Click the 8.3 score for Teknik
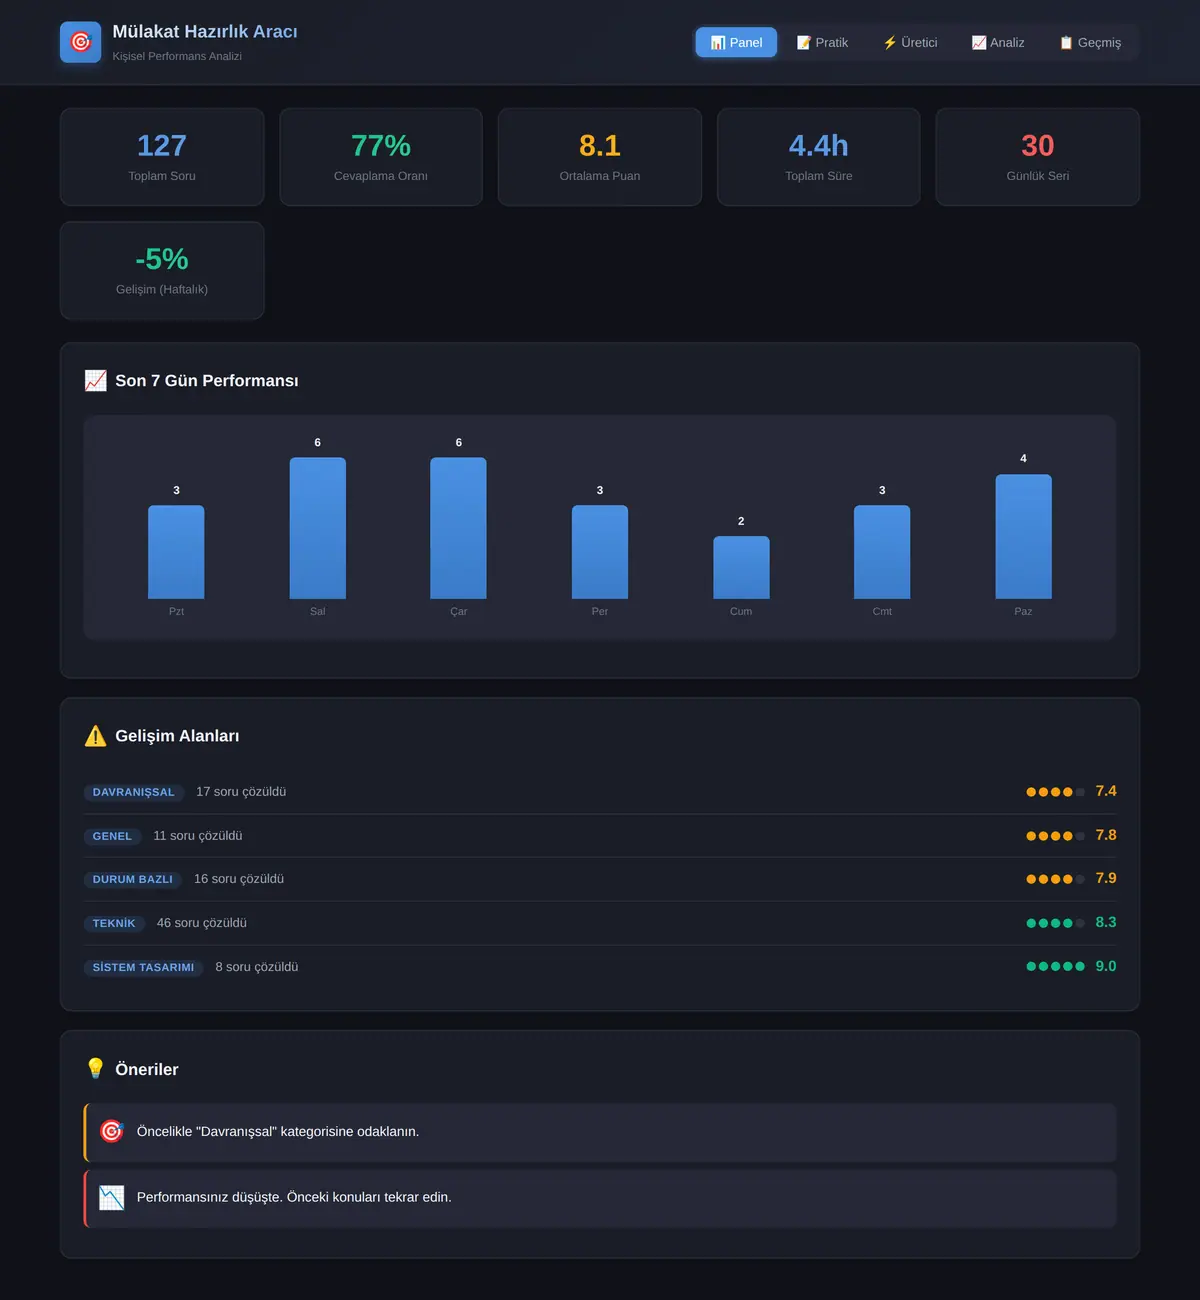 coord(1106,922)
